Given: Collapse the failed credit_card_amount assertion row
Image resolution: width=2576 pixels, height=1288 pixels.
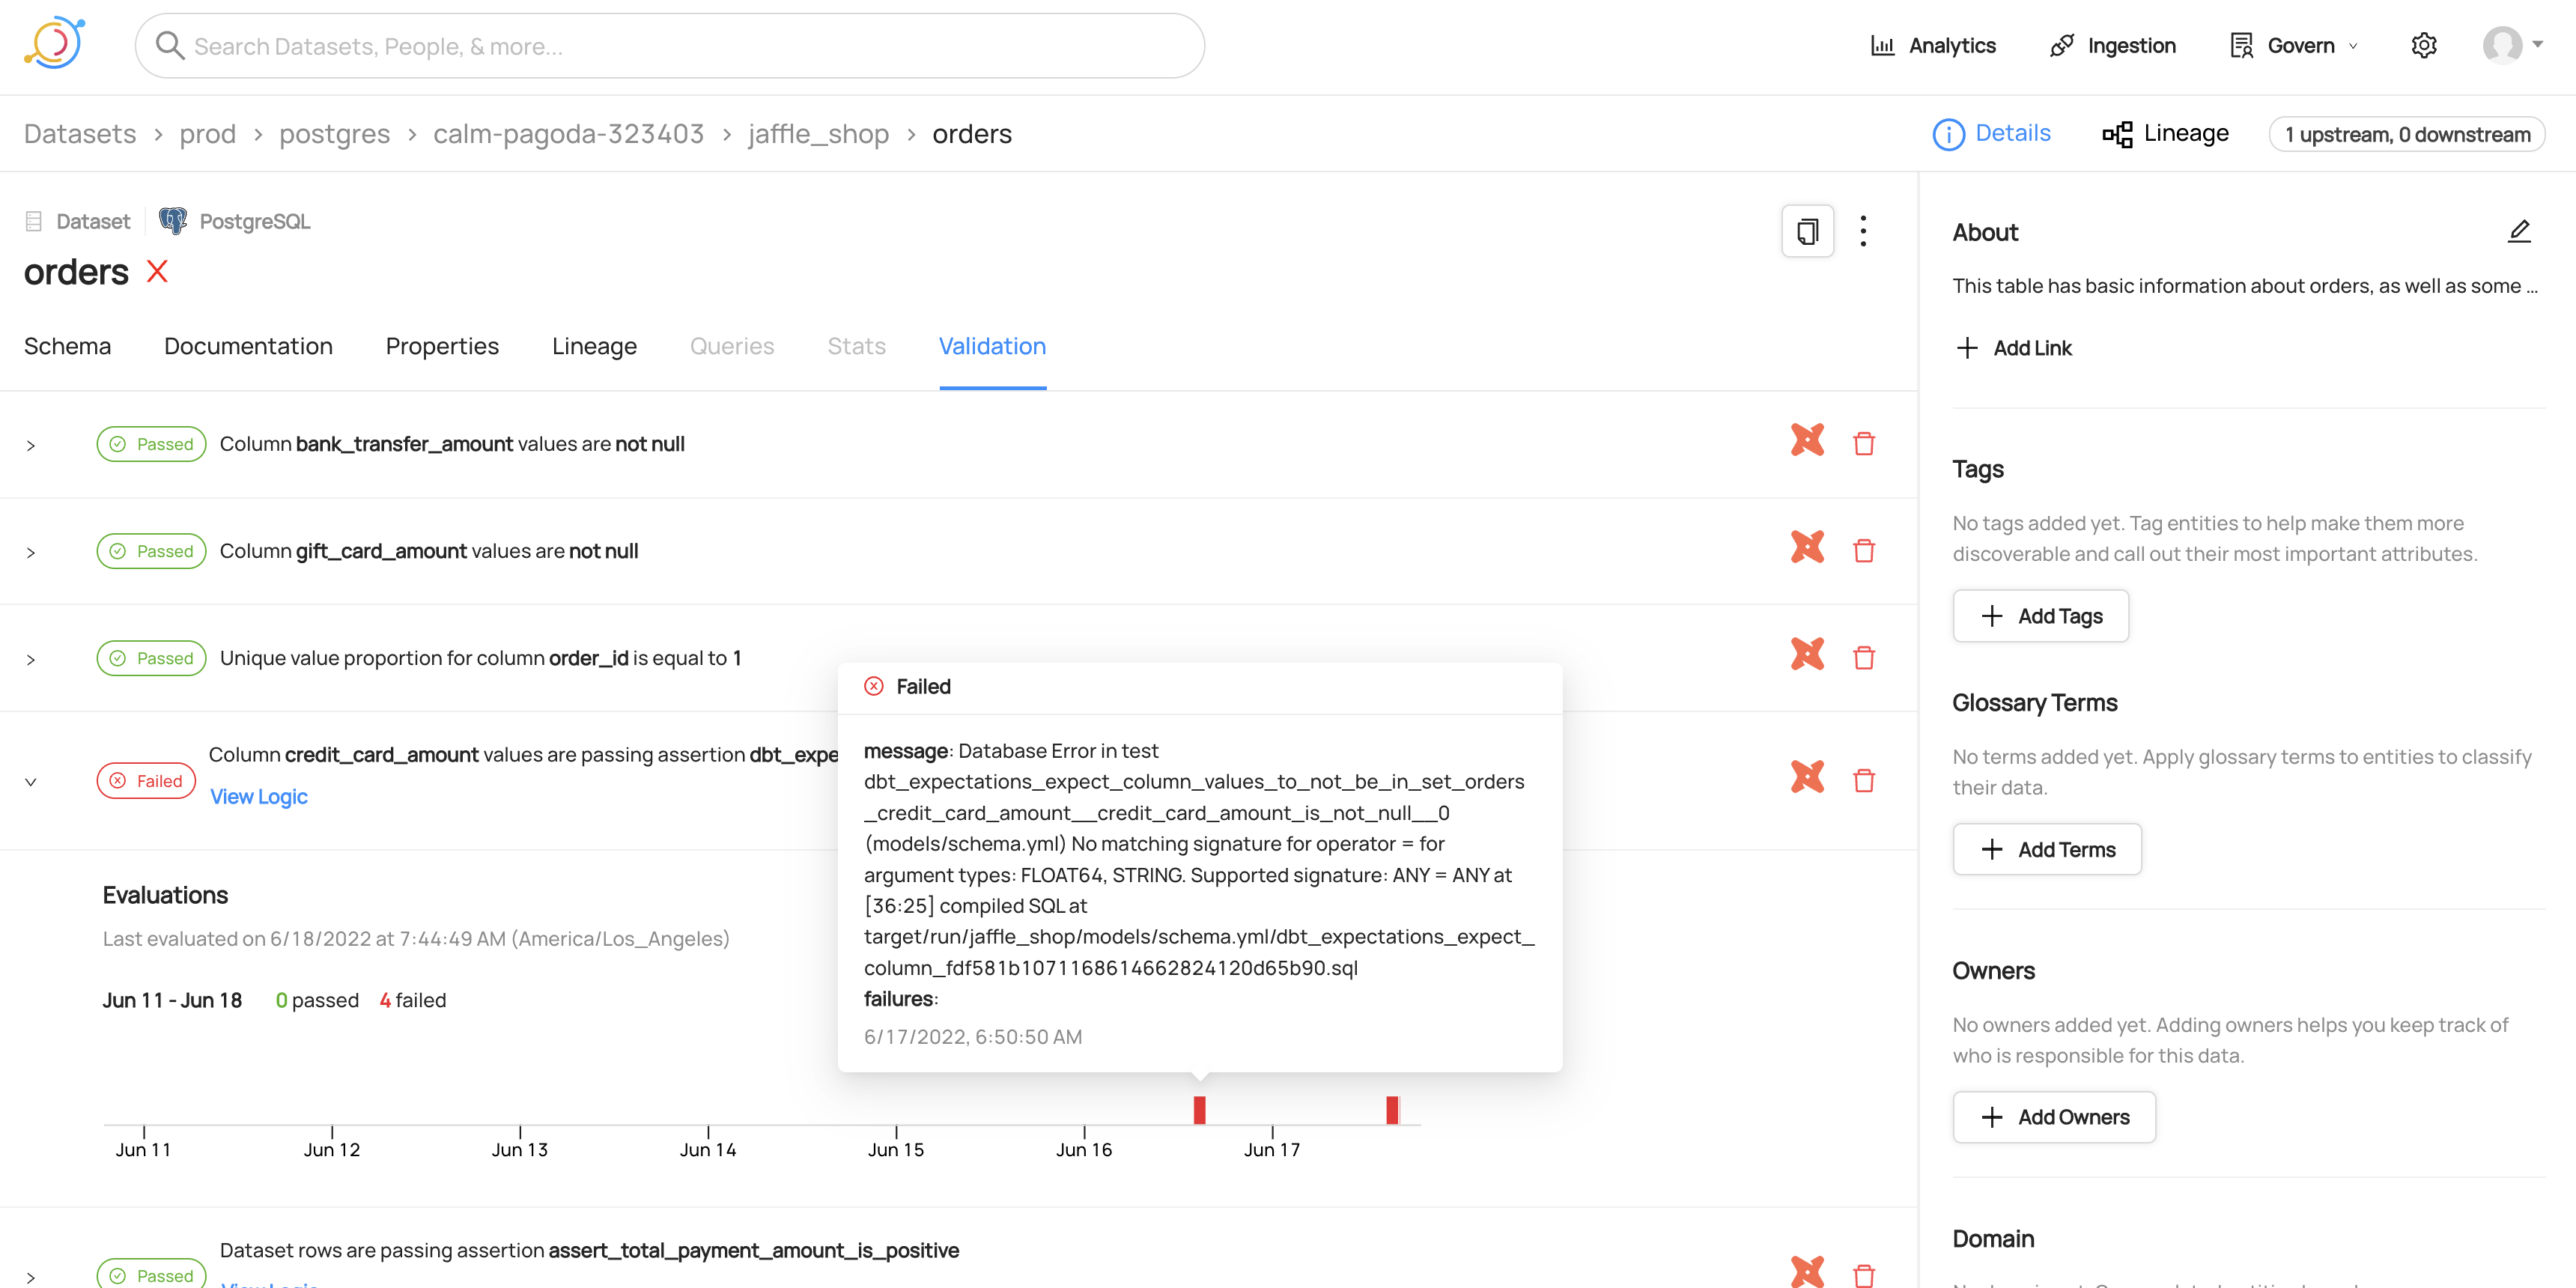Looking at the screenshot, I should click(x=31, y=782).
